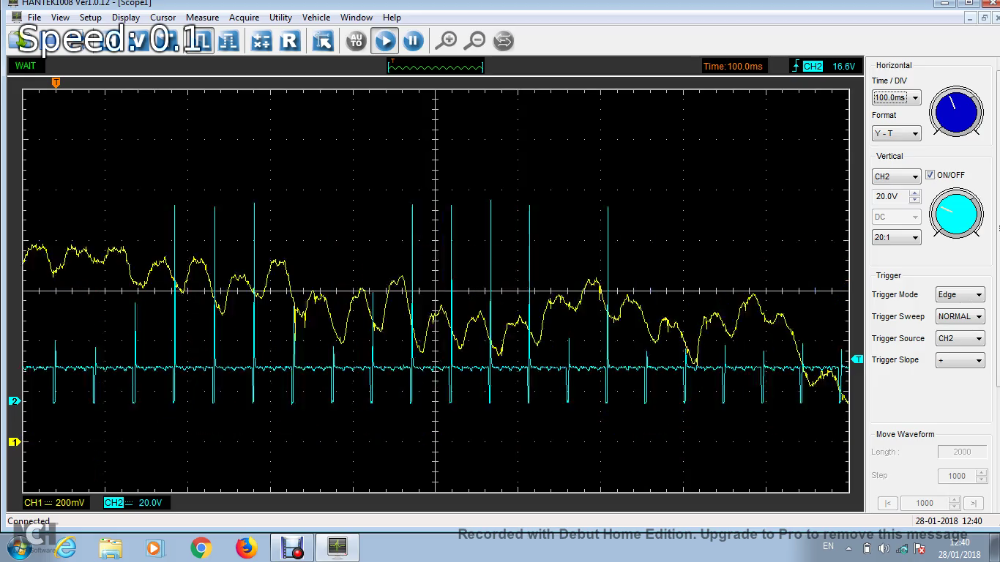Click the zoom out magnifier icon
1000x562 pixels.
pos(475,41)
